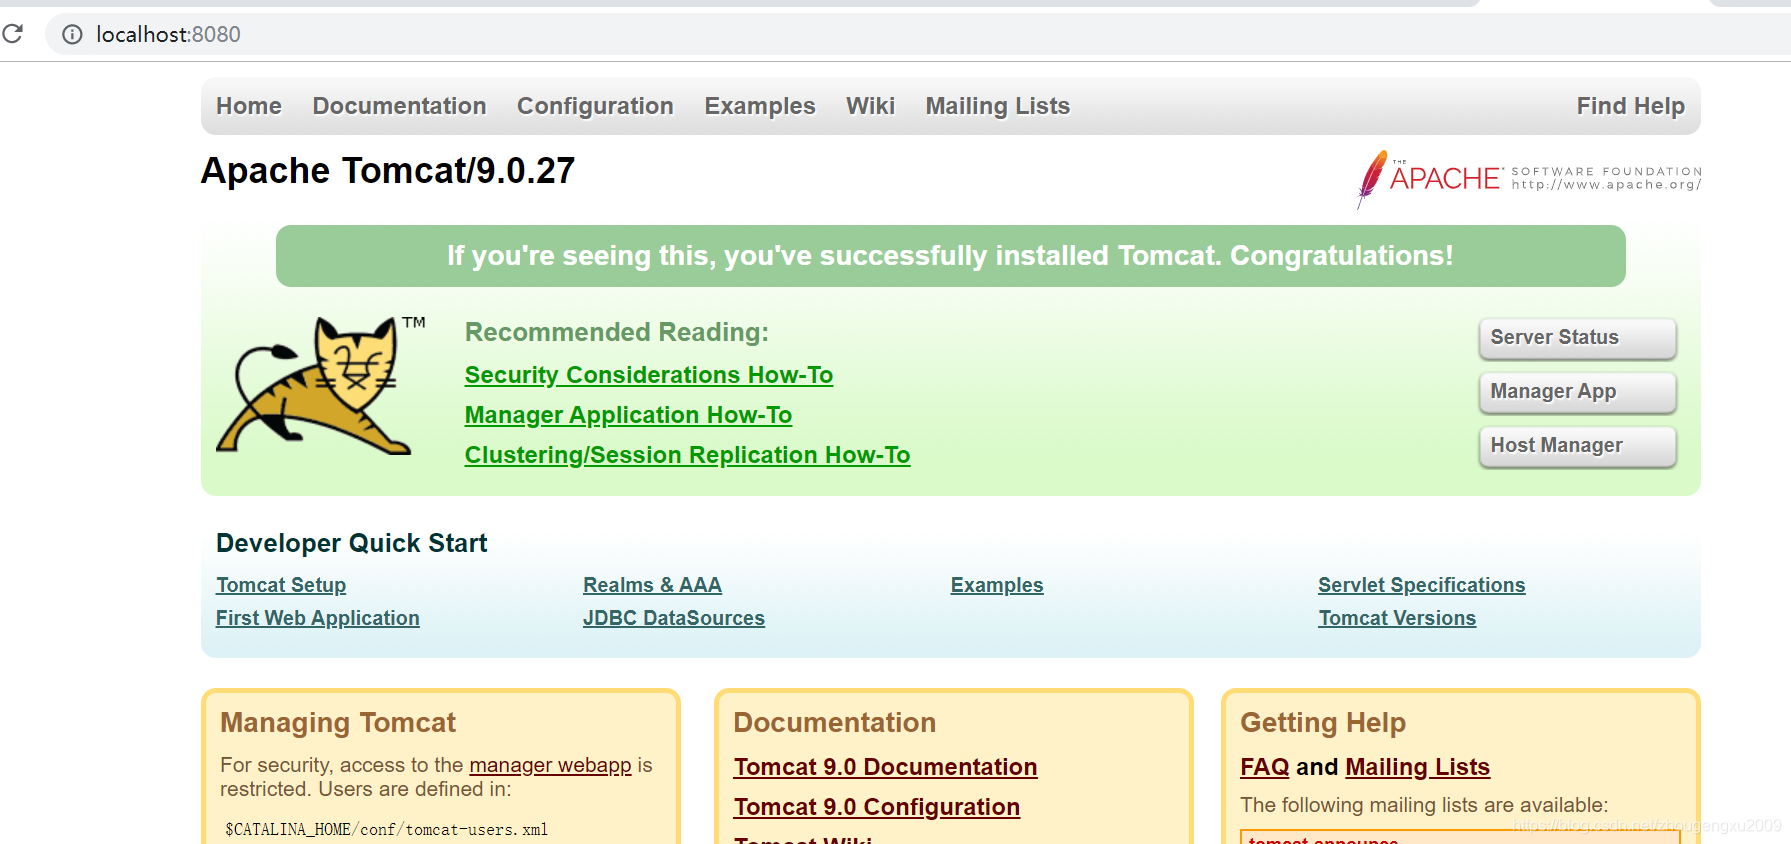The image size is (1791, 844).
Task: Open Servlet Specifications link
Action: point(1421,585)
